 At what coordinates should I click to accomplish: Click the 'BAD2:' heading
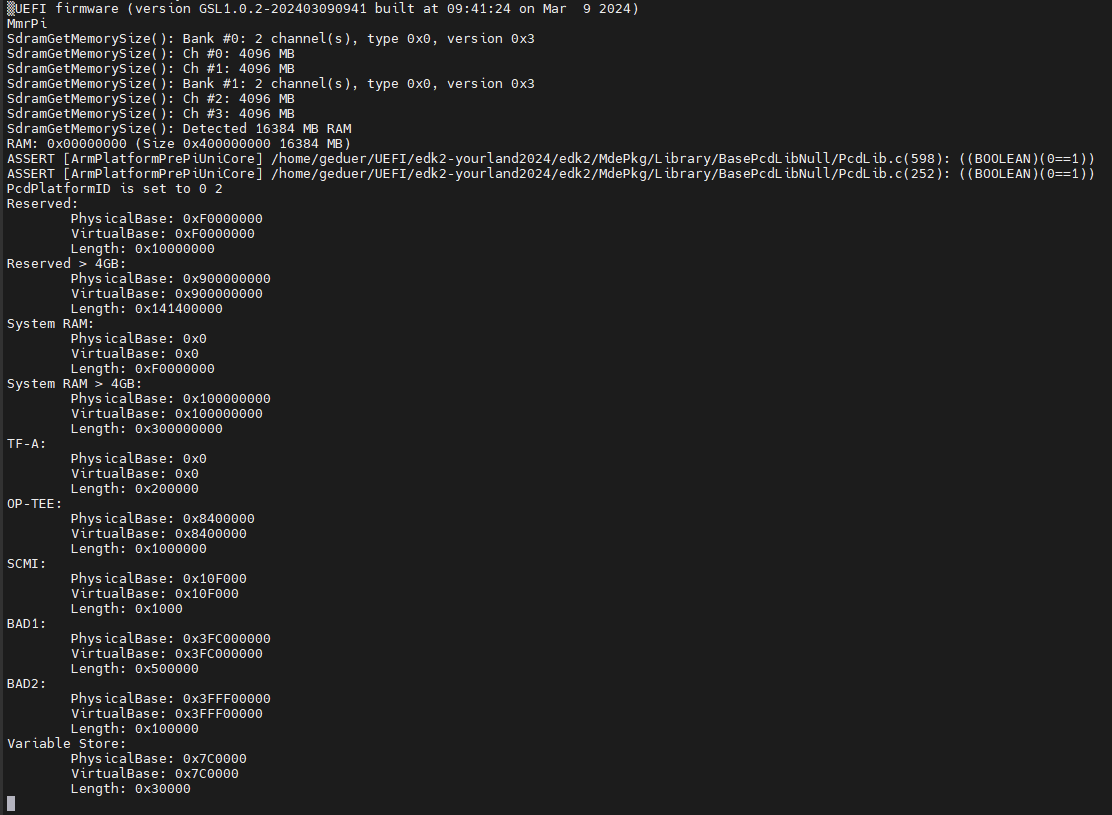tap(27, 684)
